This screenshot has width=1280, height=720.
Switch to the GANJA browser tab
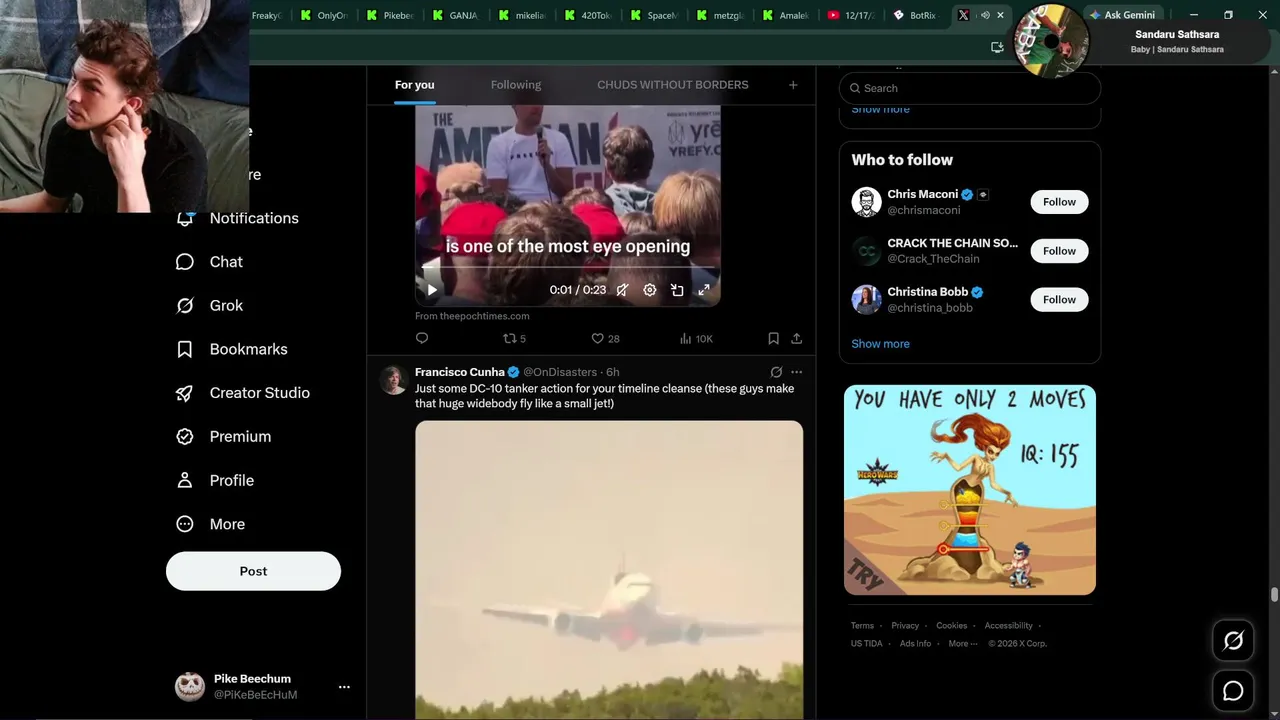tap(456, 15)
